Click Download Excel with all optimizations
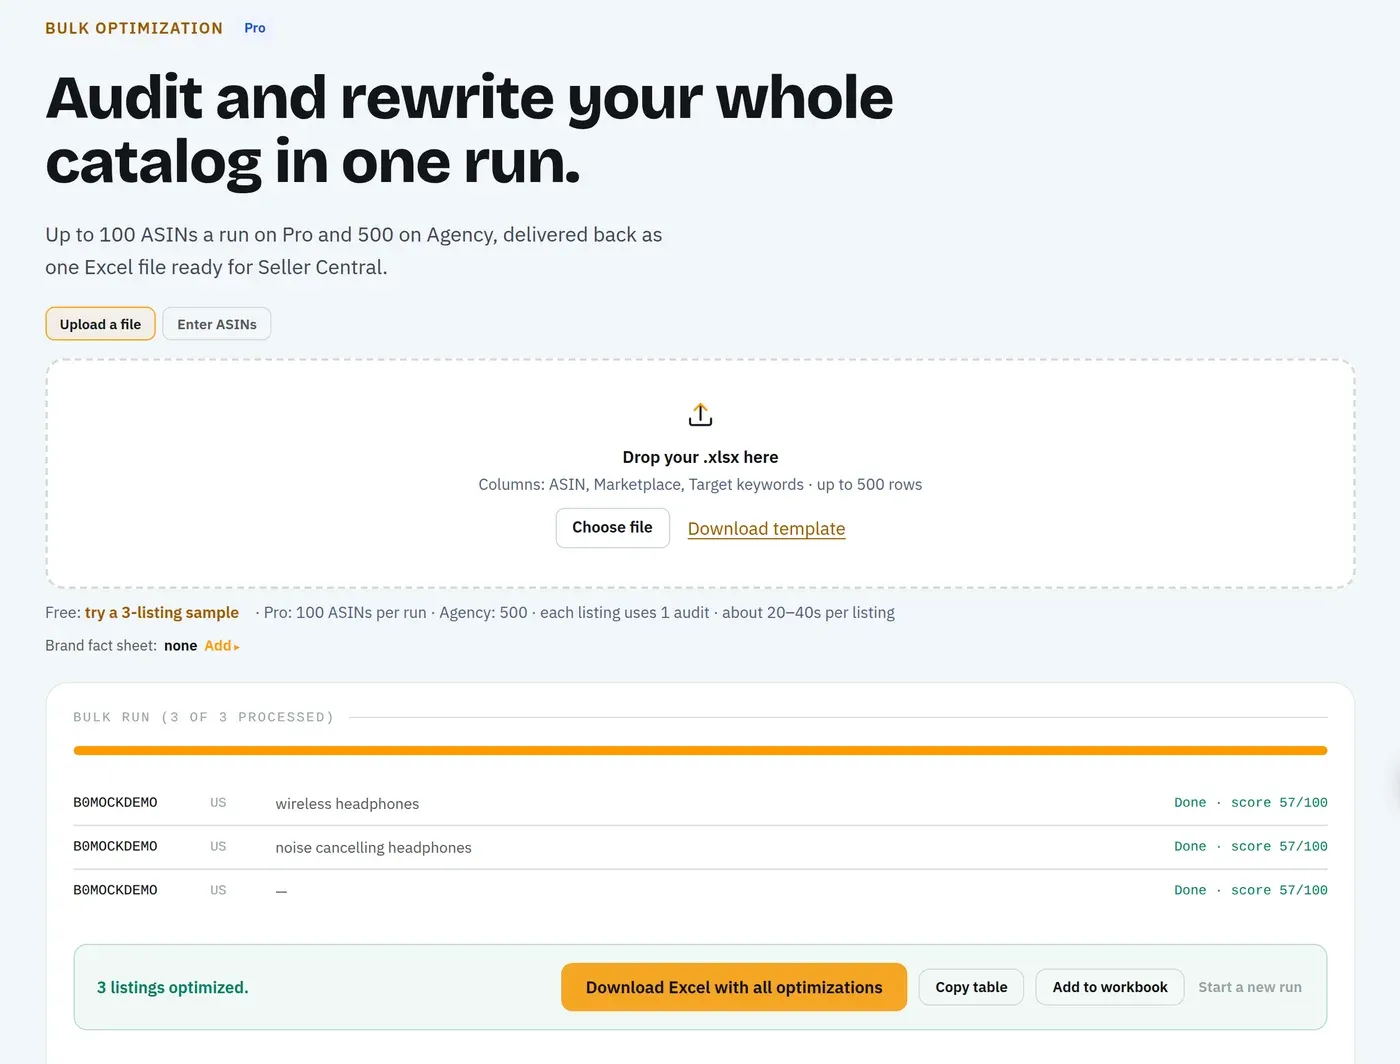Image resolution: width=1400 pixels, height=1064 pixels. (x=734, y=987)
